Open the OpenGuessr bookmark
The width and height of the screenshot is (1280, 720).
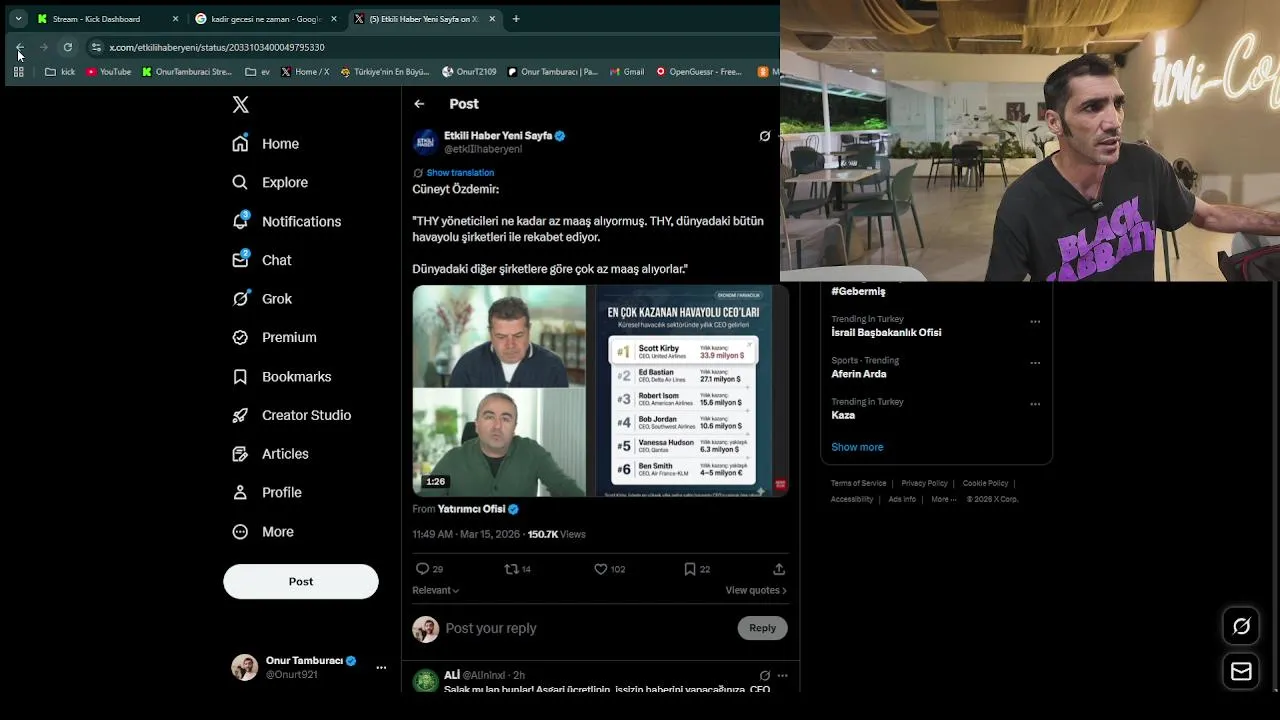click(x=698, y=72)
